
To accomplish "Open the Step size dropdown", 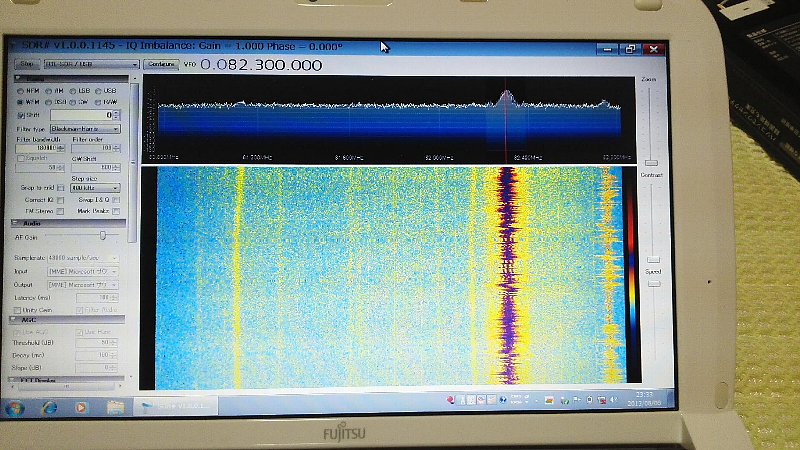I will [x=96, y=188].
